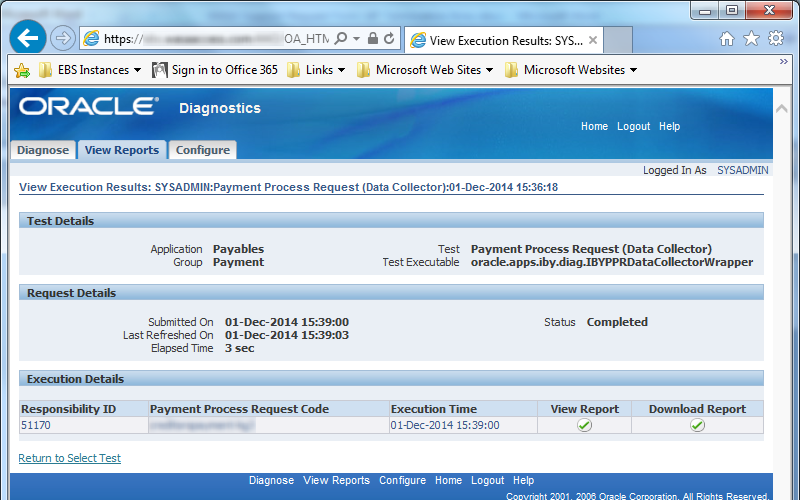The height and width of the screenshot is (500, 800).
Task: Click Help link in Oracle header
Action: [669, 127]
